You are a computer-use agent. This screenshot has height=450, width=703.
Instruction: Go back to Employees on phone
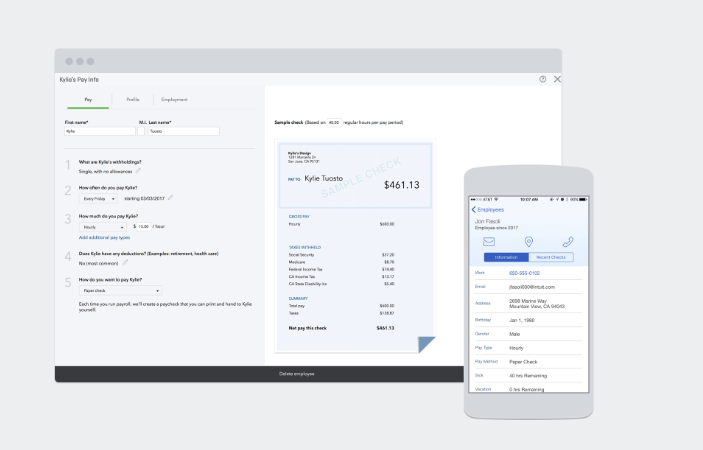point(488,210)
